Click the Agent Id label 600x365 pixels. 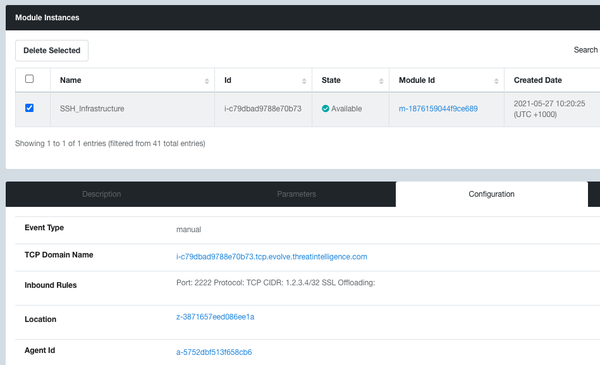(40, 350)
